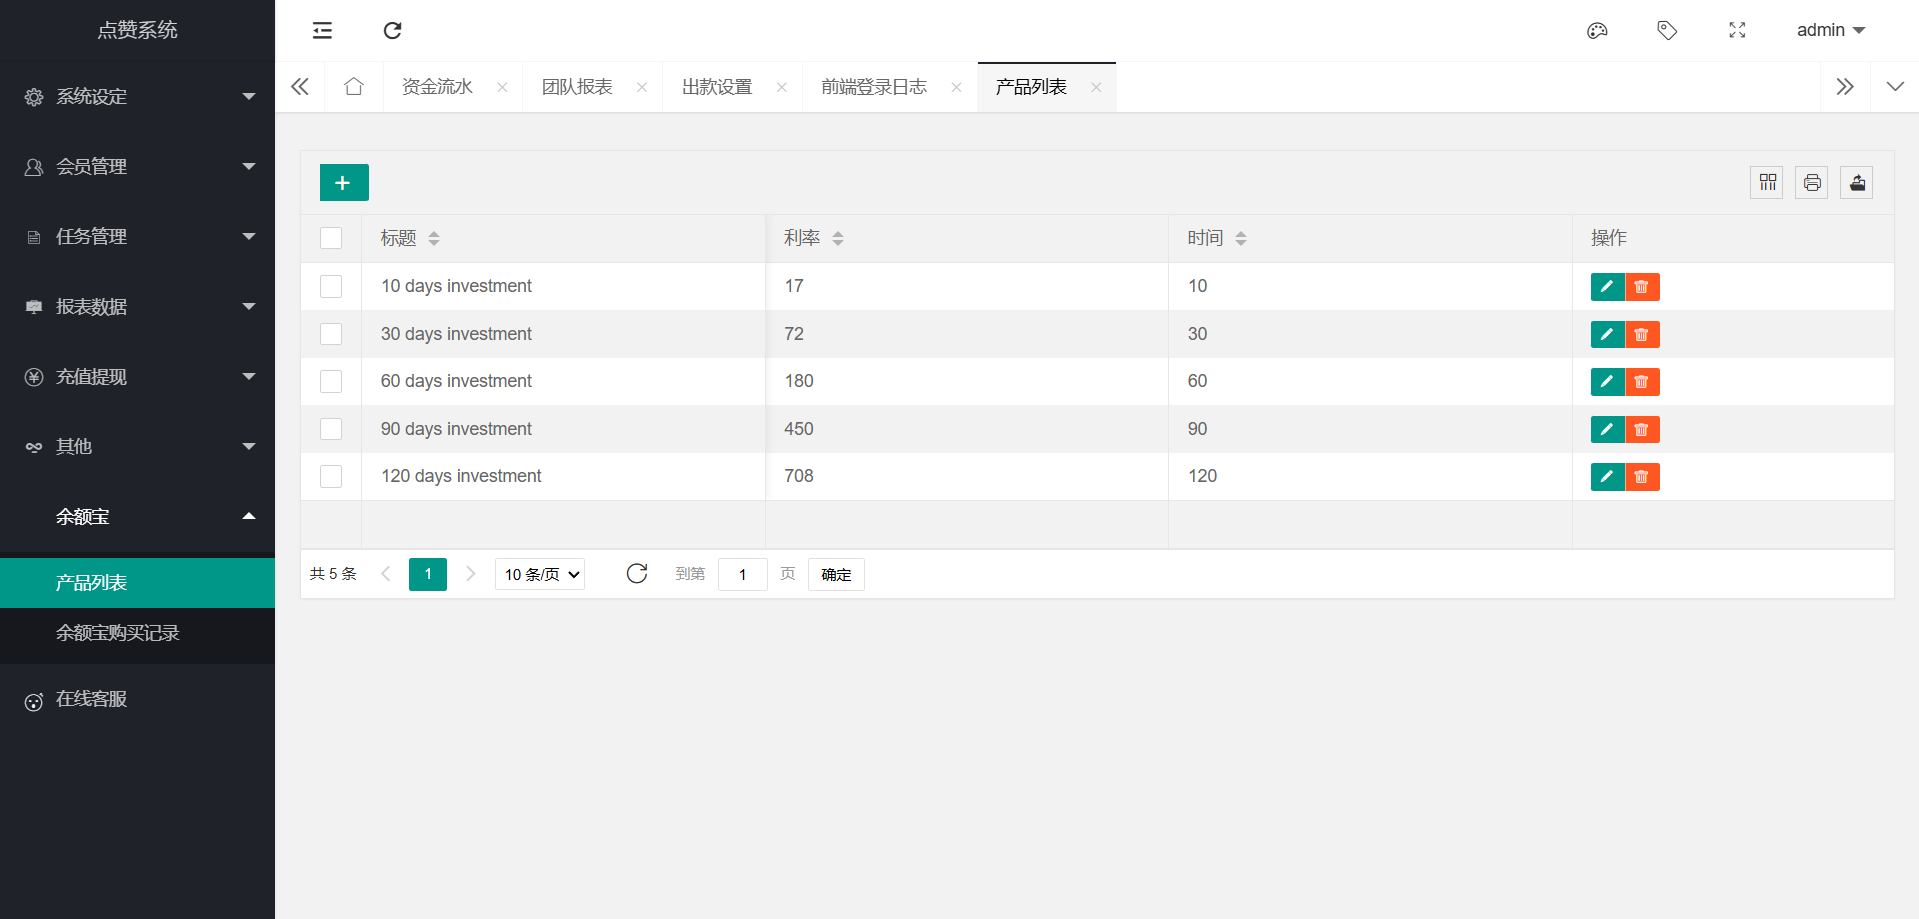Select all rows using the header checkbox

coord(331,238)
